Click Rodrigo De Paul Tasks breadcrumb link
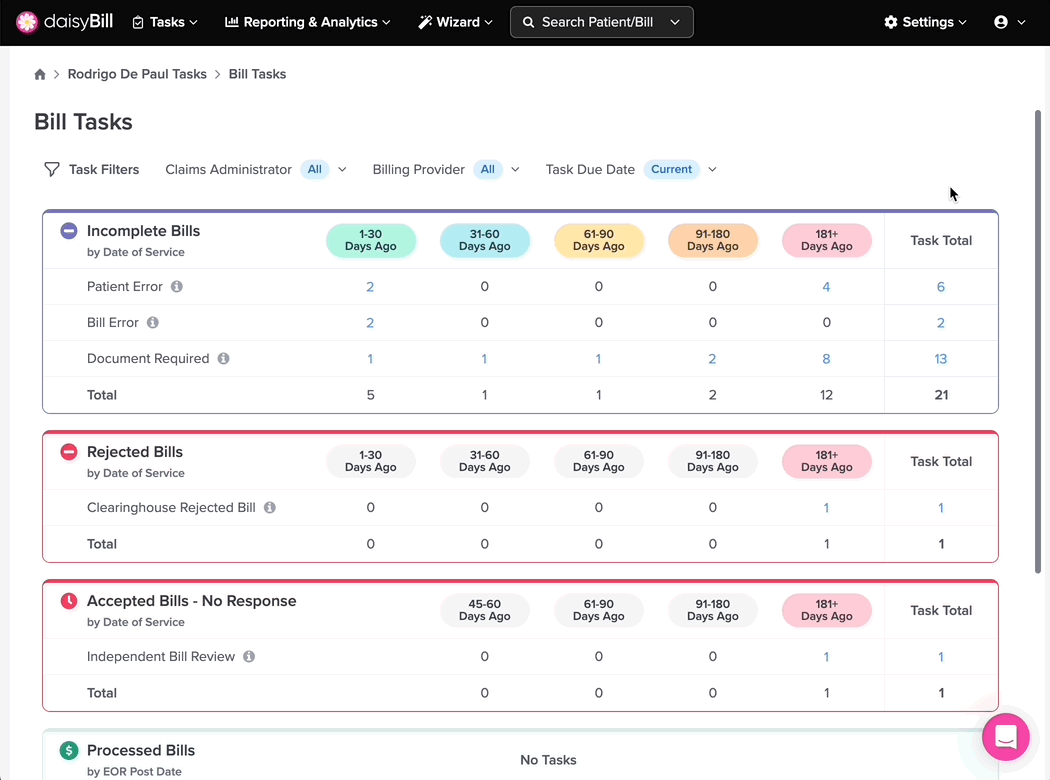Image resolution: width=1050 pixels, height=780 pixels. pyautogui.click(x=137, y=74)
